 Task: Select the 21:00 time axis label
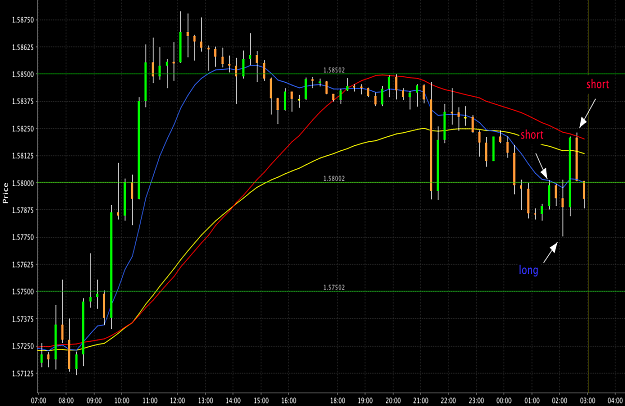point(421,400)
